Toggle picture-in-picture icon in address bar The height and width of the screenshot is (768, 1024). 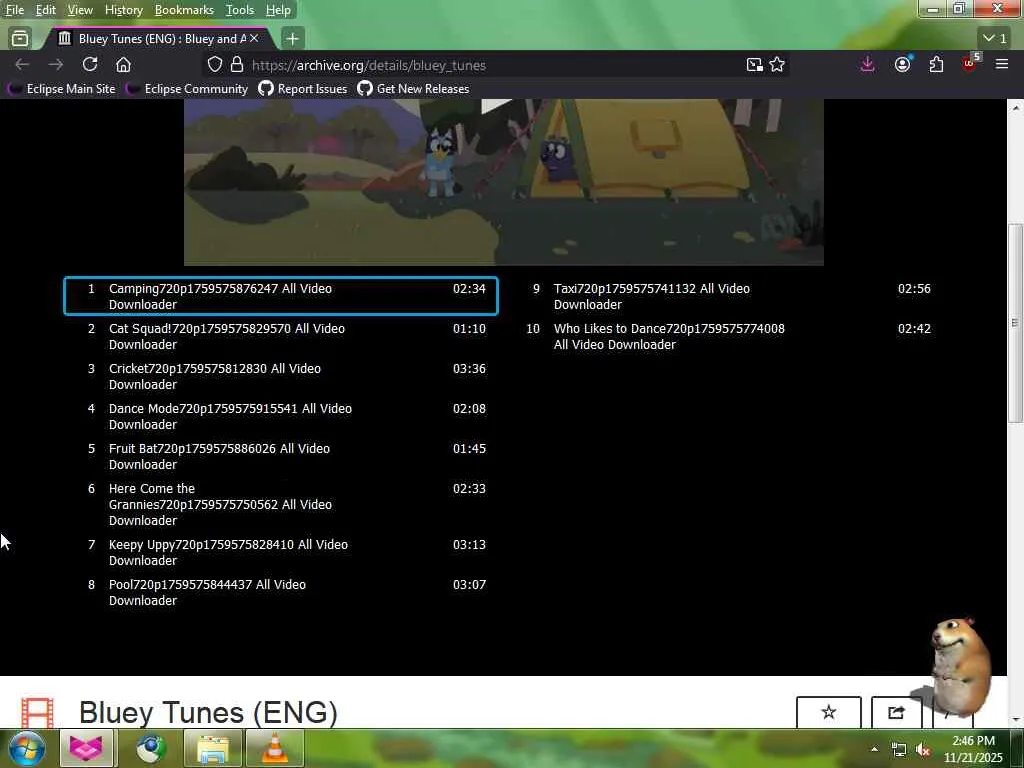754,65
